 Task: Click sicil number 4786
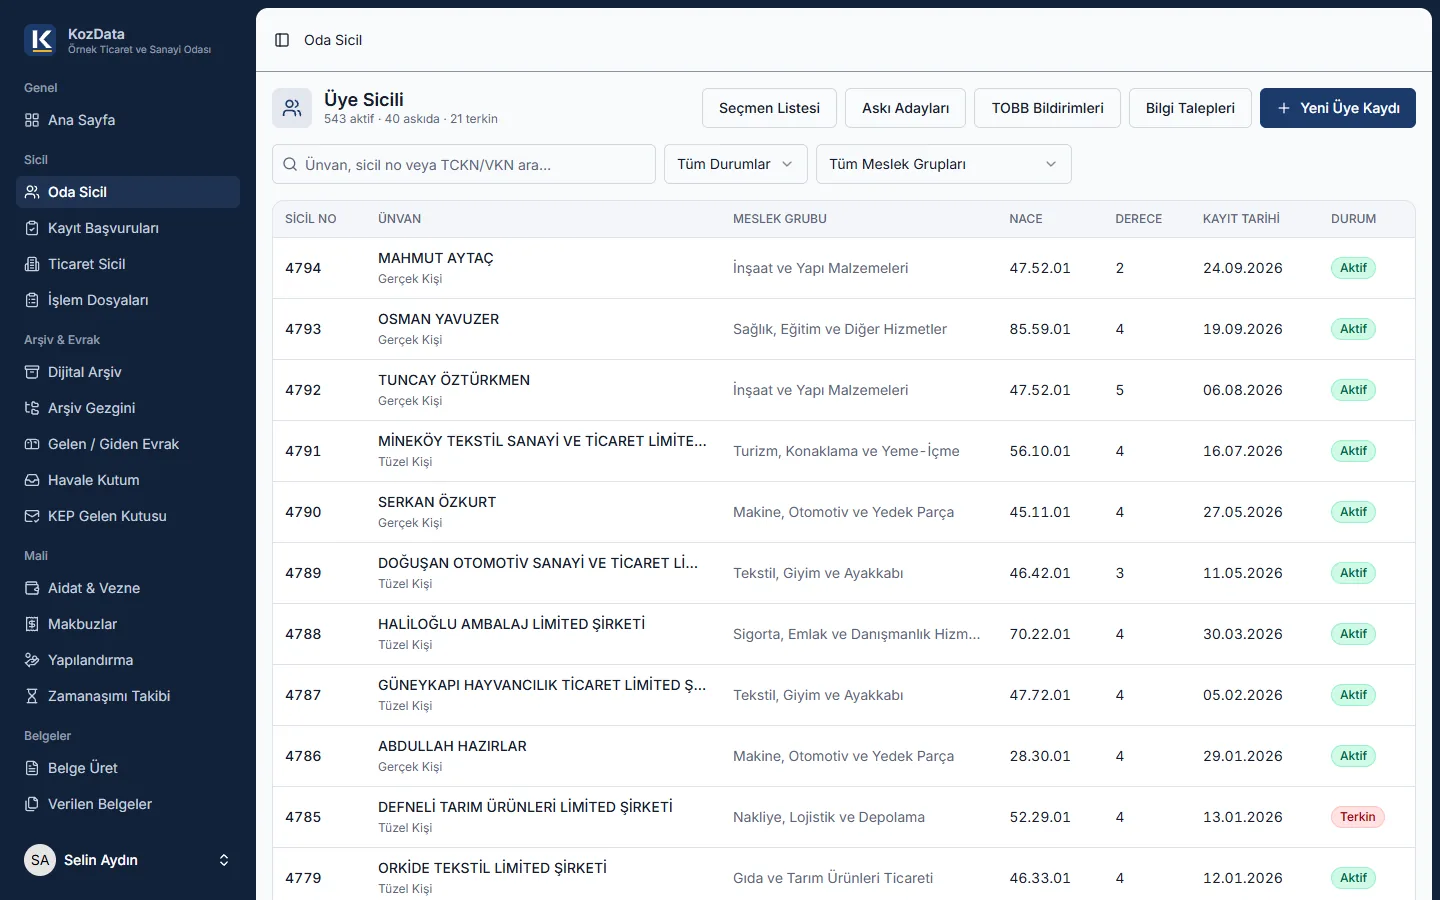(303, 756)
